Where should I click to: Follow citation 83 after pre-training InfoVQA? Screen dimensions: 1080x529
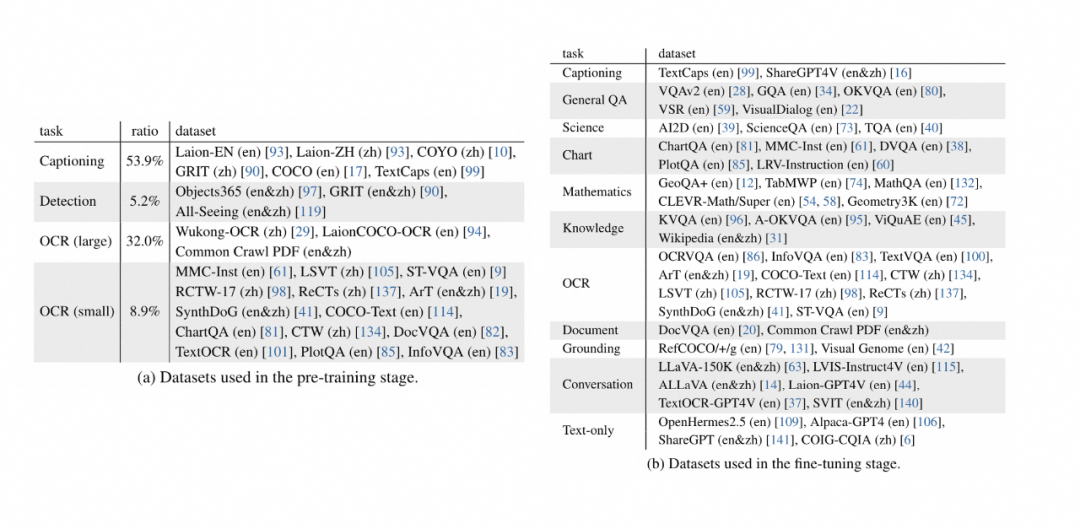click(504, 353)
